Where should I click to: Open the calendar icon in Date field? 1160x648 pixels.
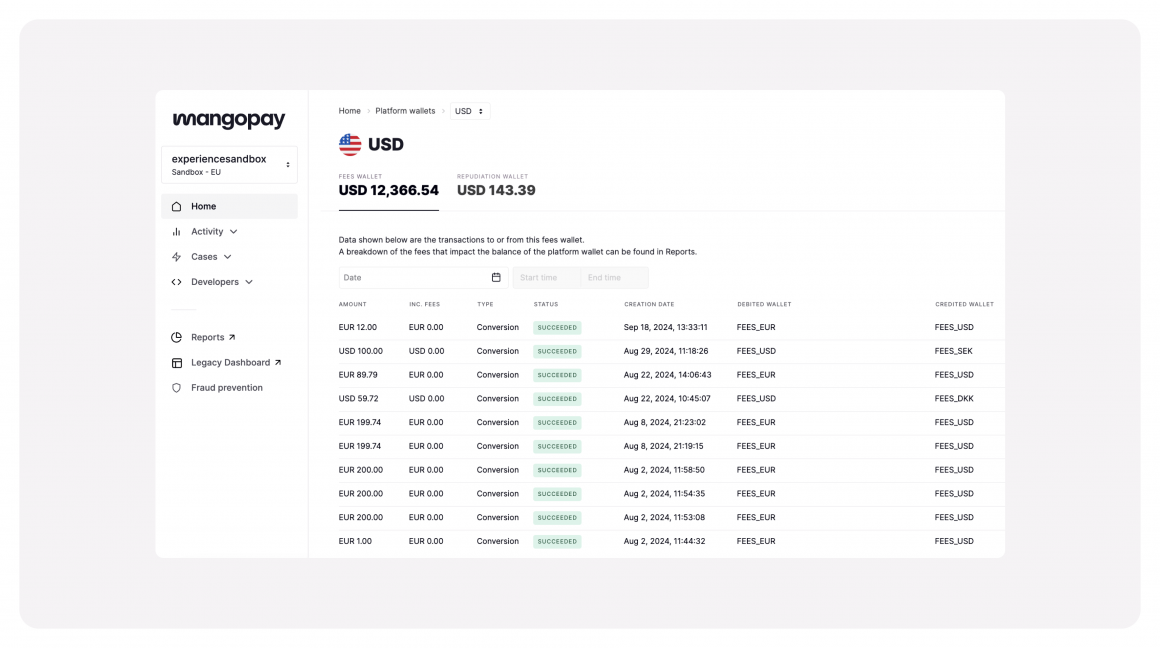496,278
